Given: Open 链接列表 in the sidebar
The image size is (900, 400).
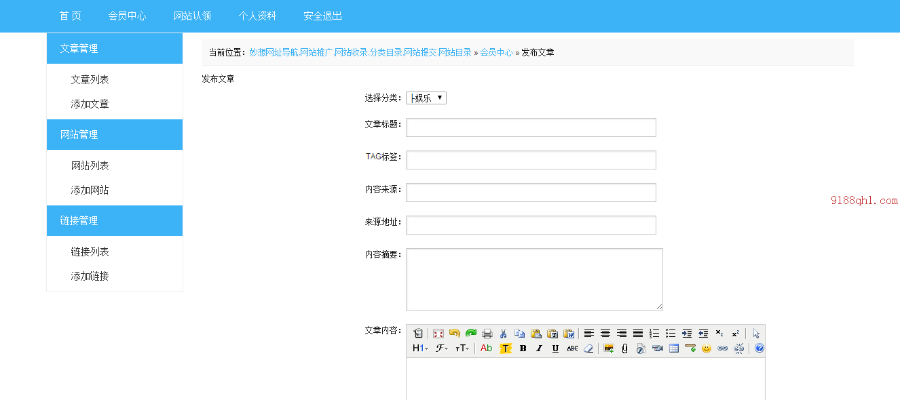Looking at the screenshot, I should tap(90, 252).
